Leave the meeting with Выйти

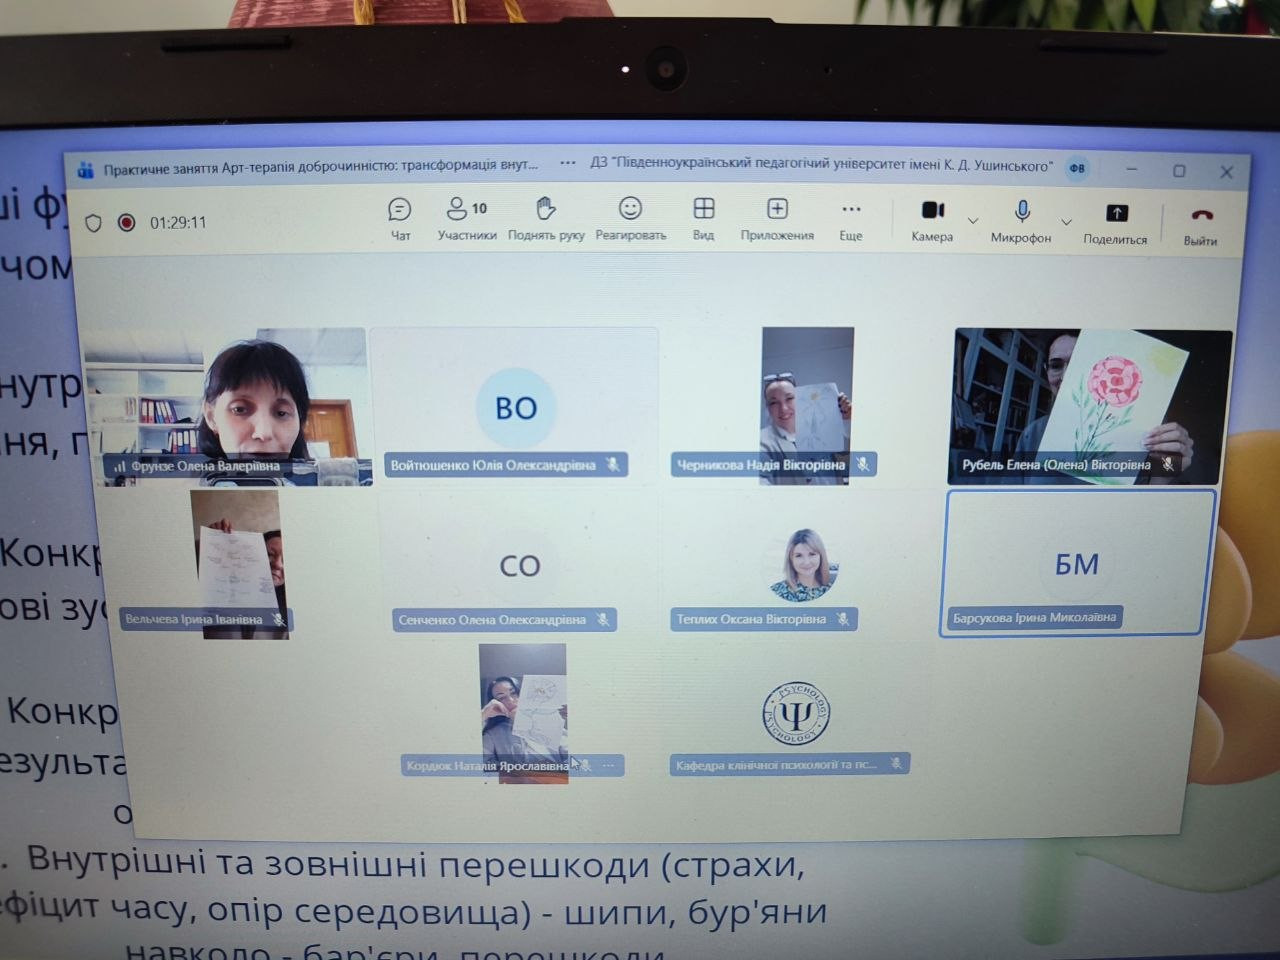pyautogui.click(x=1201, y=223)
